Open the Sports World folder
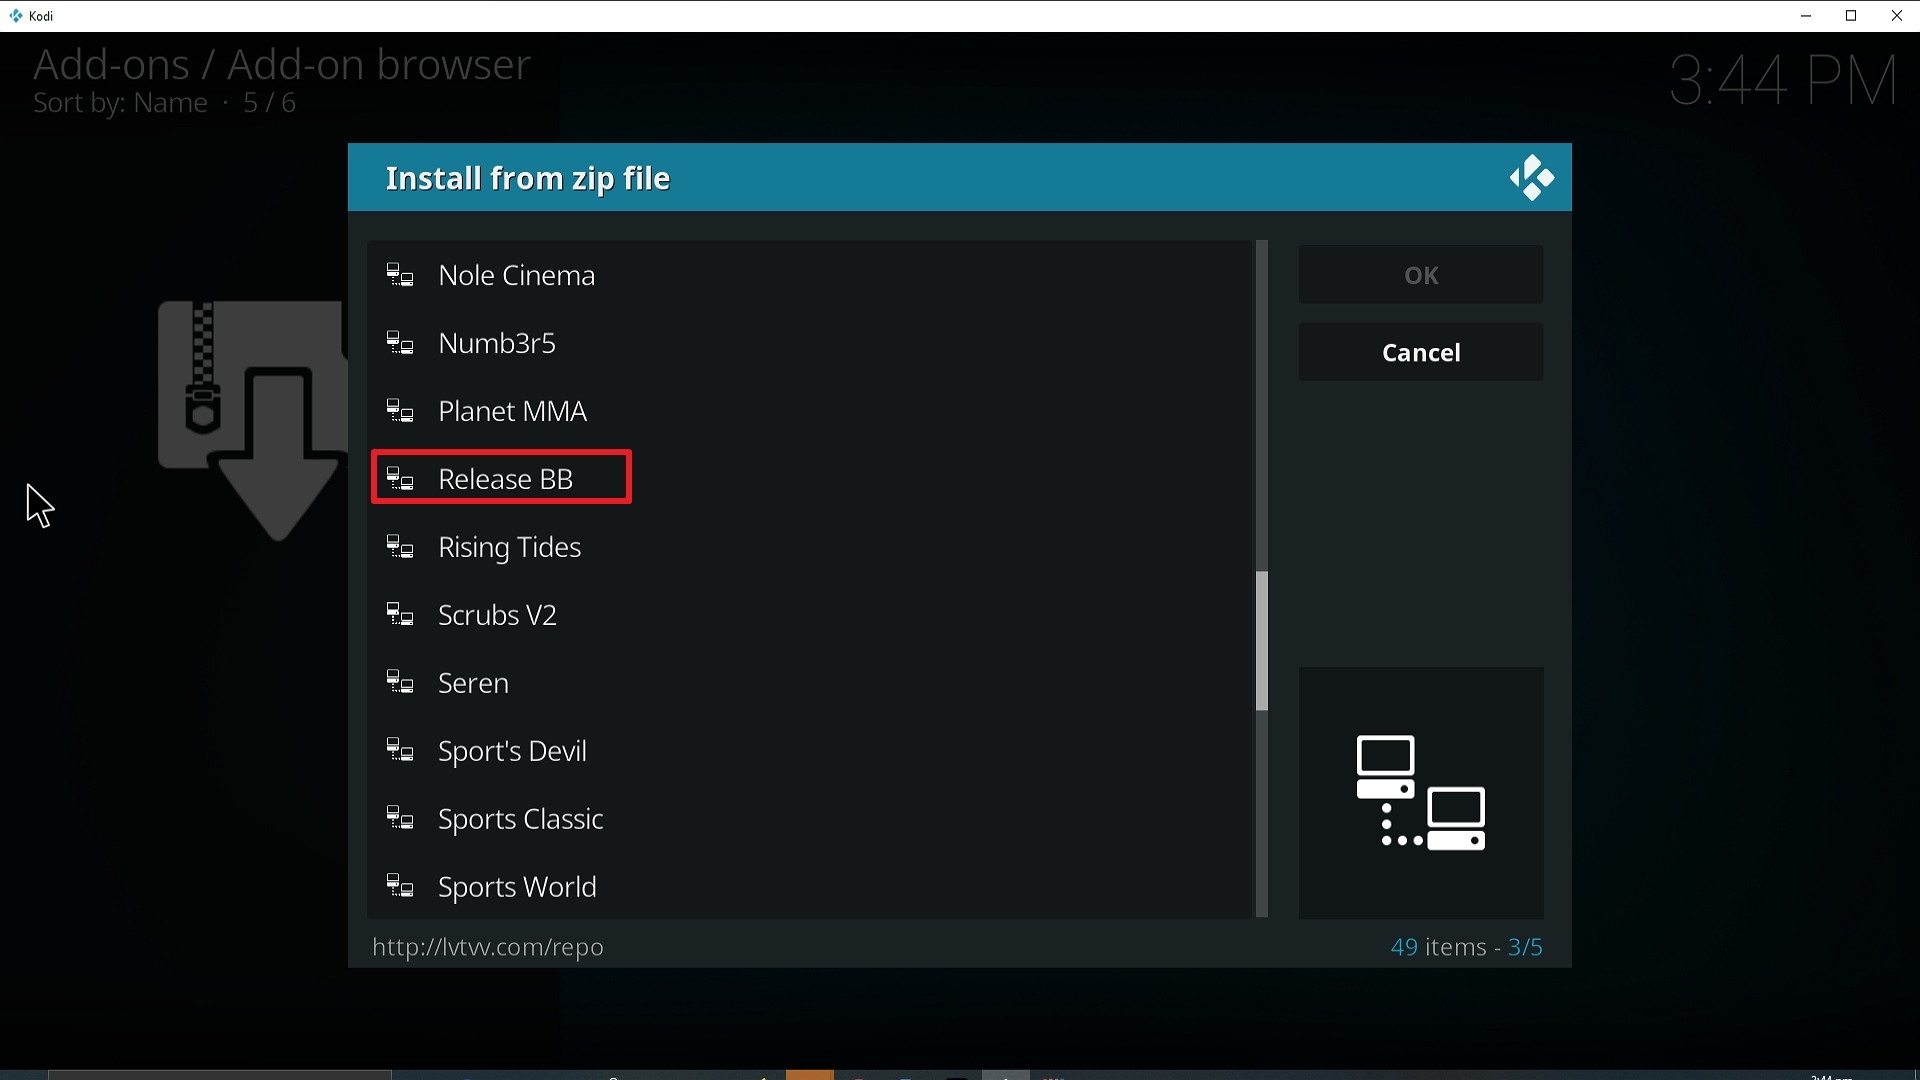This screenshot has width=1920, height=1080. [x=810, y=887]
